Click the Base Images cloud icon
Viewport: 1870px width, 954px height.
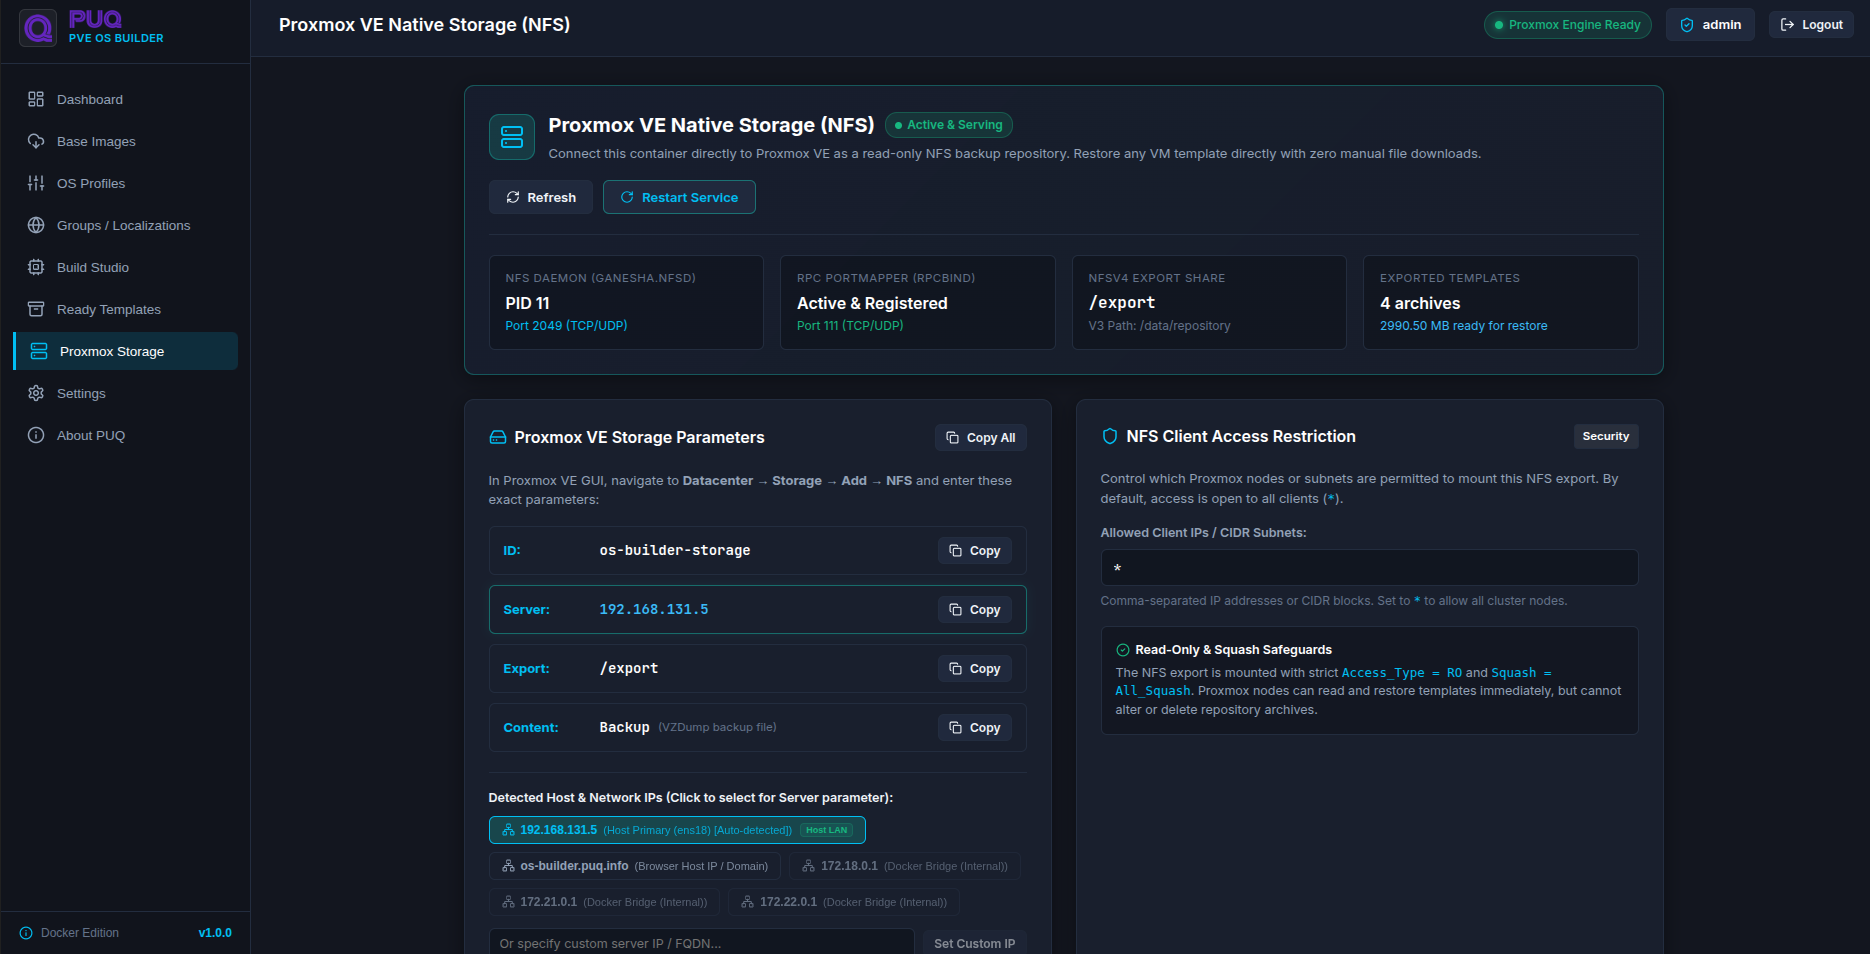[x=36, y=141]
